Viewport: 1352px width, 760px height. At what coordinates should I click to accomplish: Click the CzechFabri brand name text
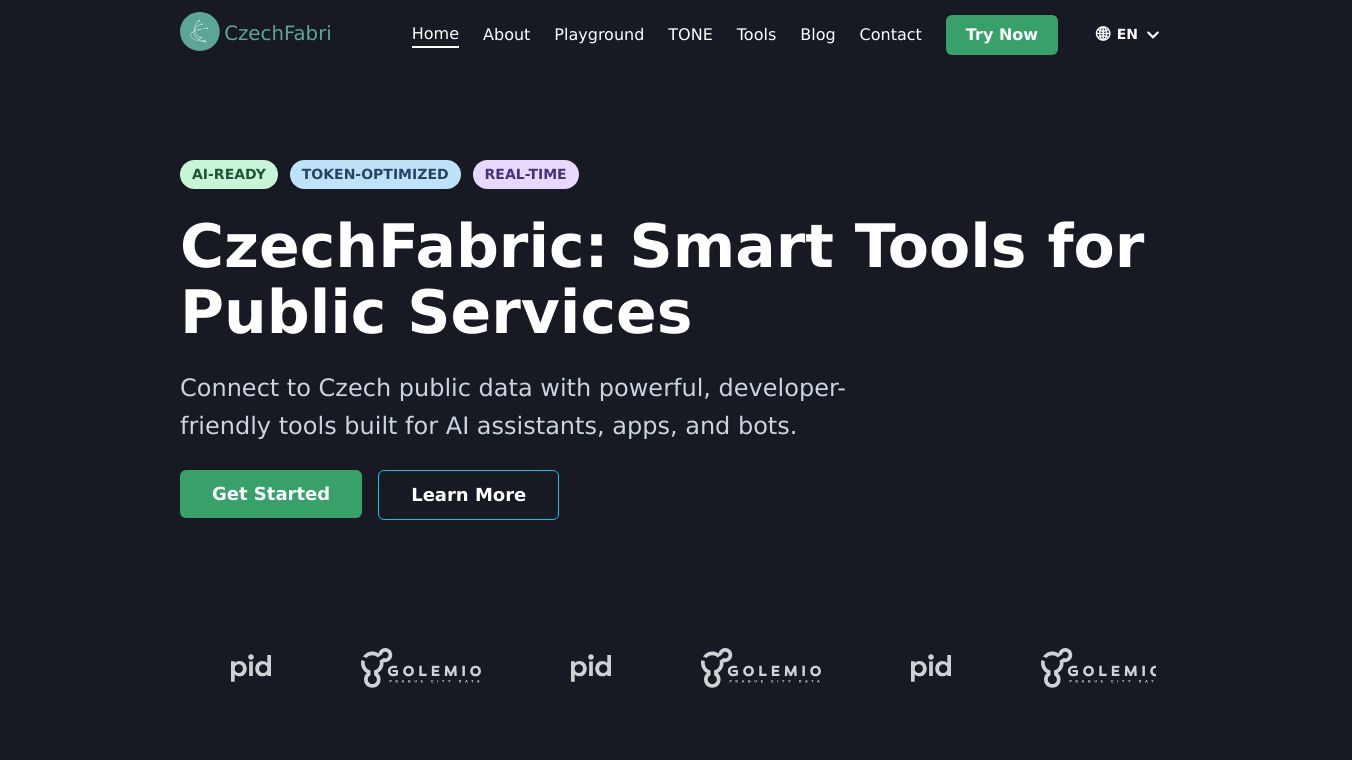click(278, 33)
